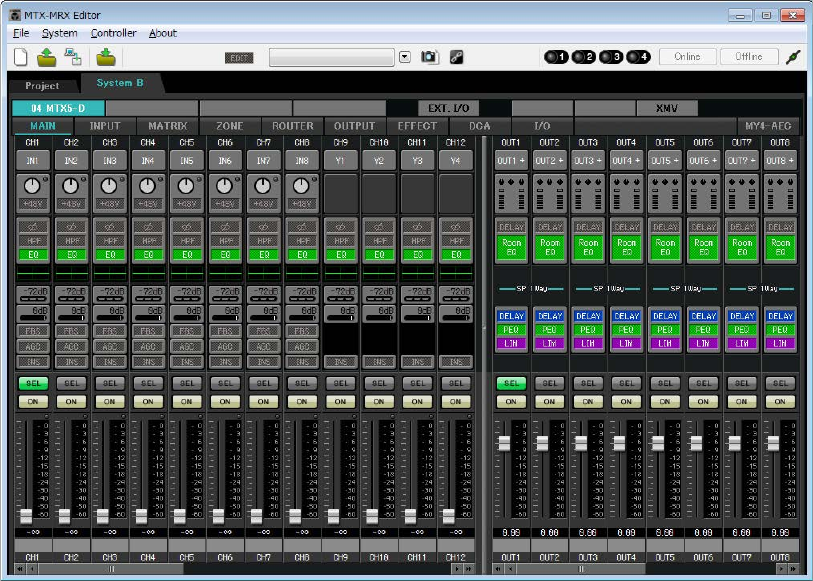Open the ROUTER screen tab
The width and height of the screenshot is (813, 581).
292,126
